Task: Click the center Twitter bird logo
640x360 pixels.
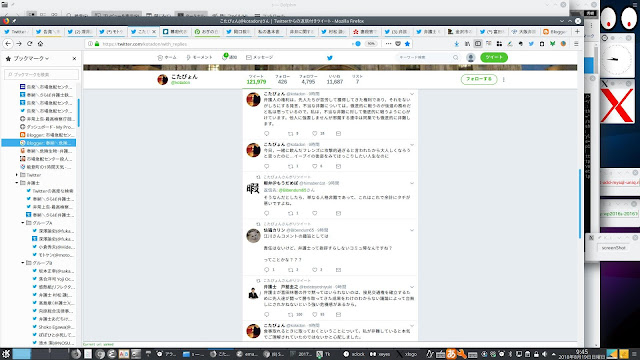Action: 330,58
